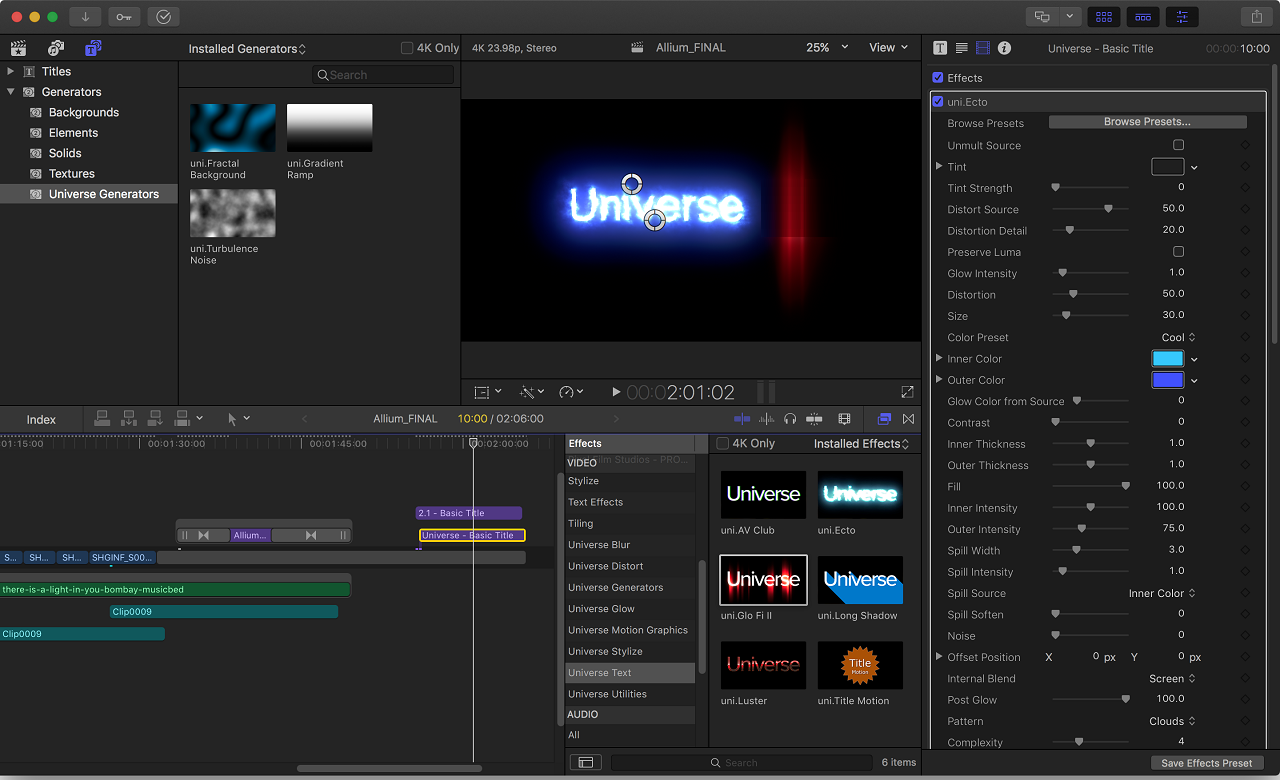Toggle audio skimming waveform icon
Viewport: 1280px width, 780px height.
point(766,419)
